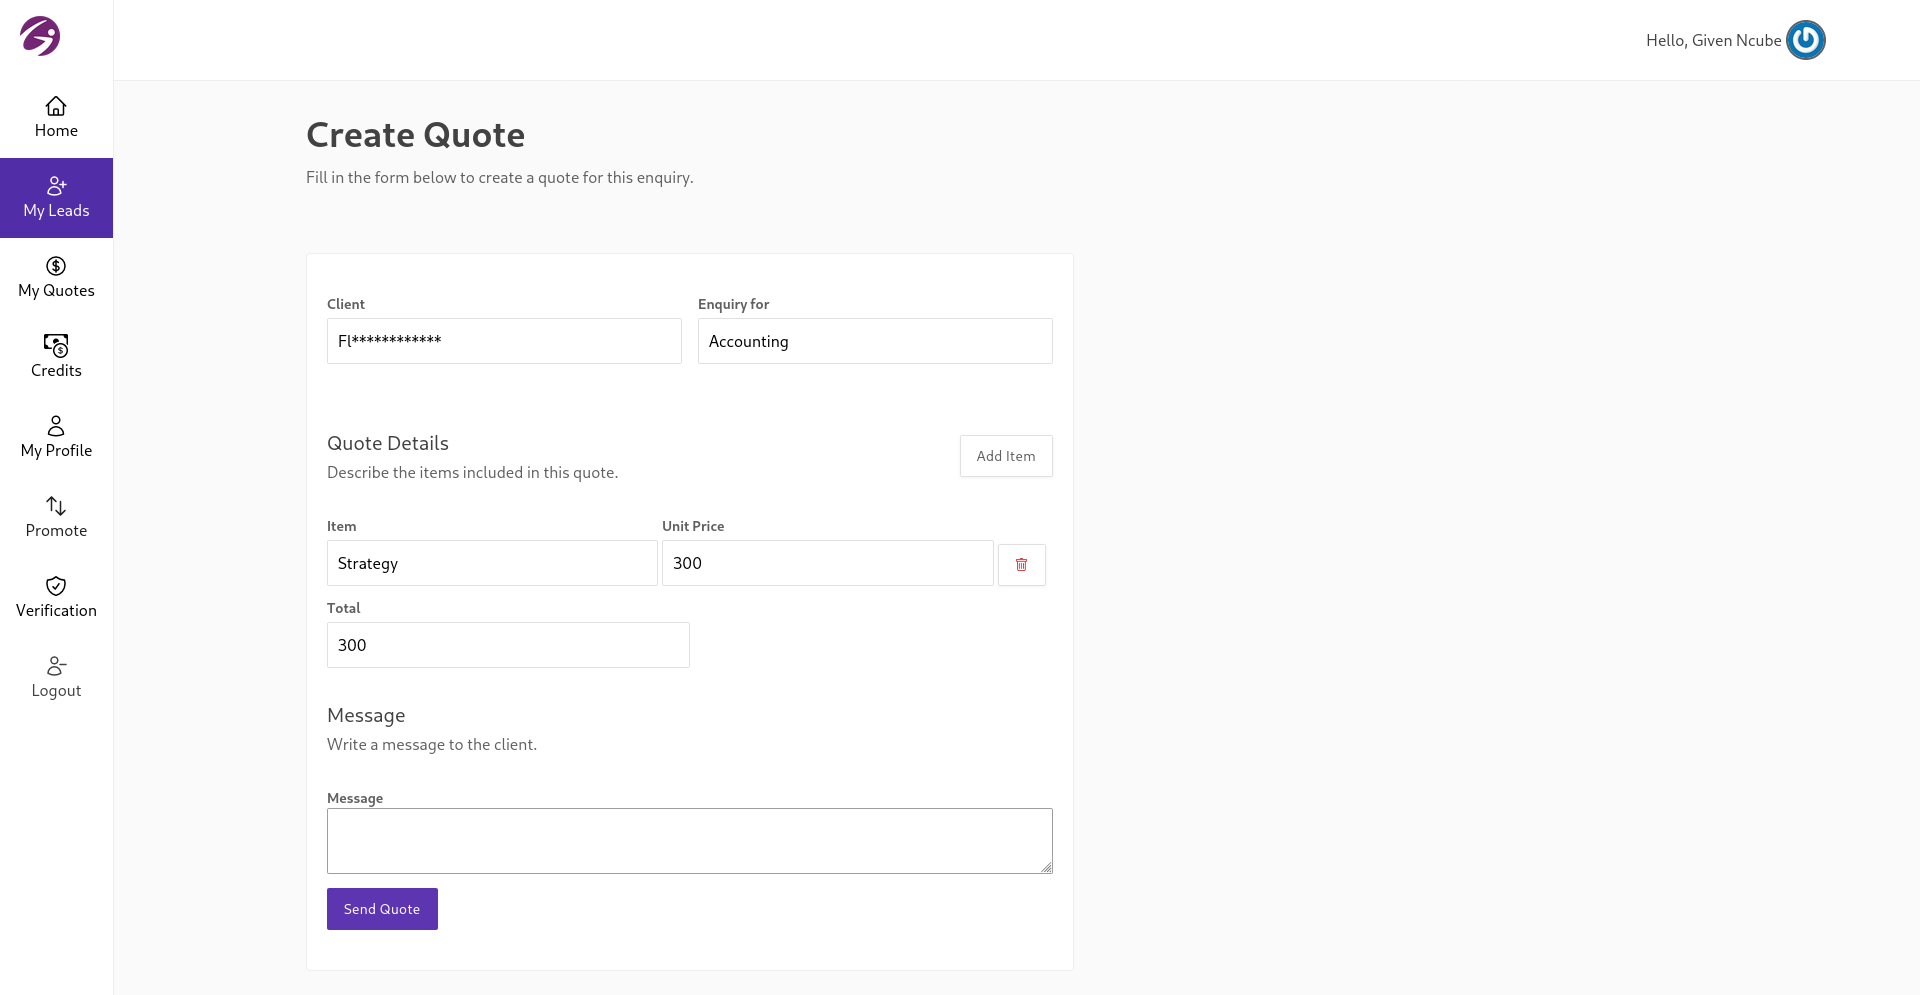1920x995 pixels.
Task: Click the Enquiry for field showing Accounting
Action: coord(874,341)
